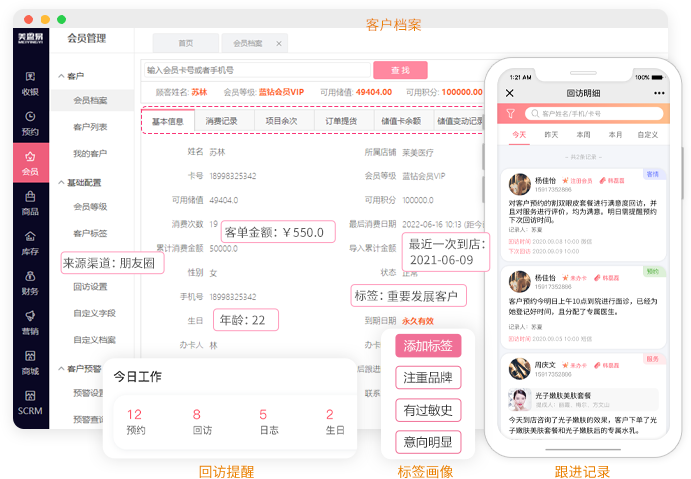Image resolution: width=691 pixels, height=479 pixels.
Task: Click the 查找 search button
Action: [400, 70]
